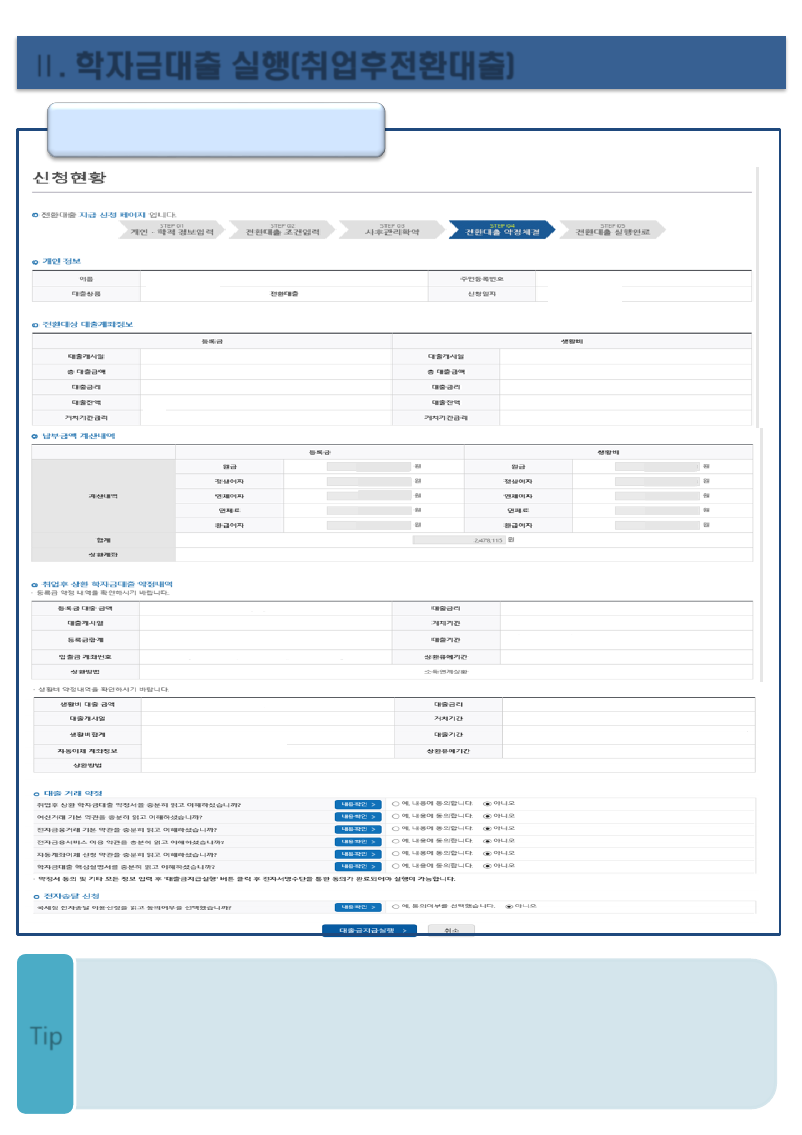The image size is (802, 1135).
Task: Select agree radio for 취업후 상환 학자금대출 약정서
Action: (x=395, y=803)
